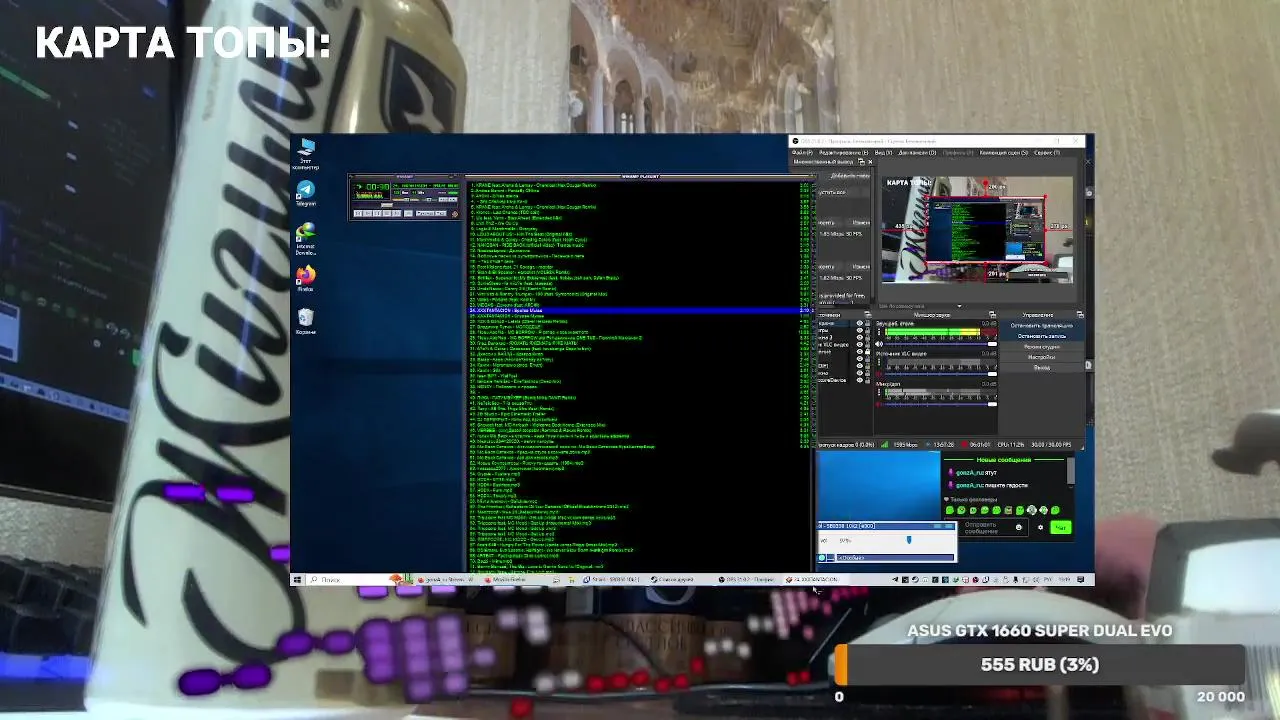This screenshot has height=720, width=1280.
Task: Click the Отправить сообщение chat input
Action: 986,527
